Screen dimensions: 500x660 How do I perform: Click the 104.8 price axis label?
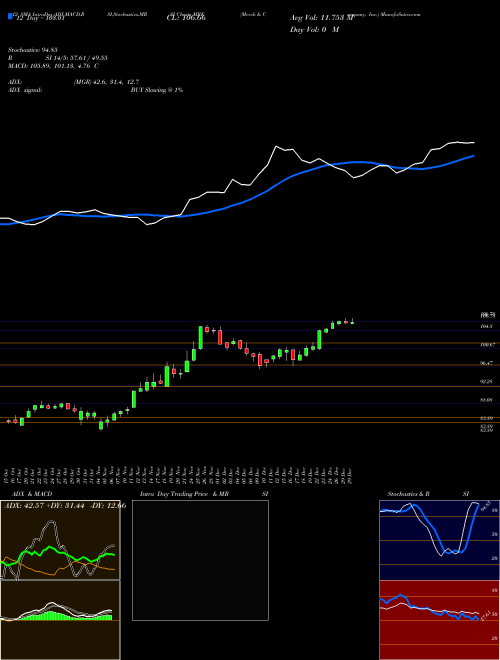(487, 327)
